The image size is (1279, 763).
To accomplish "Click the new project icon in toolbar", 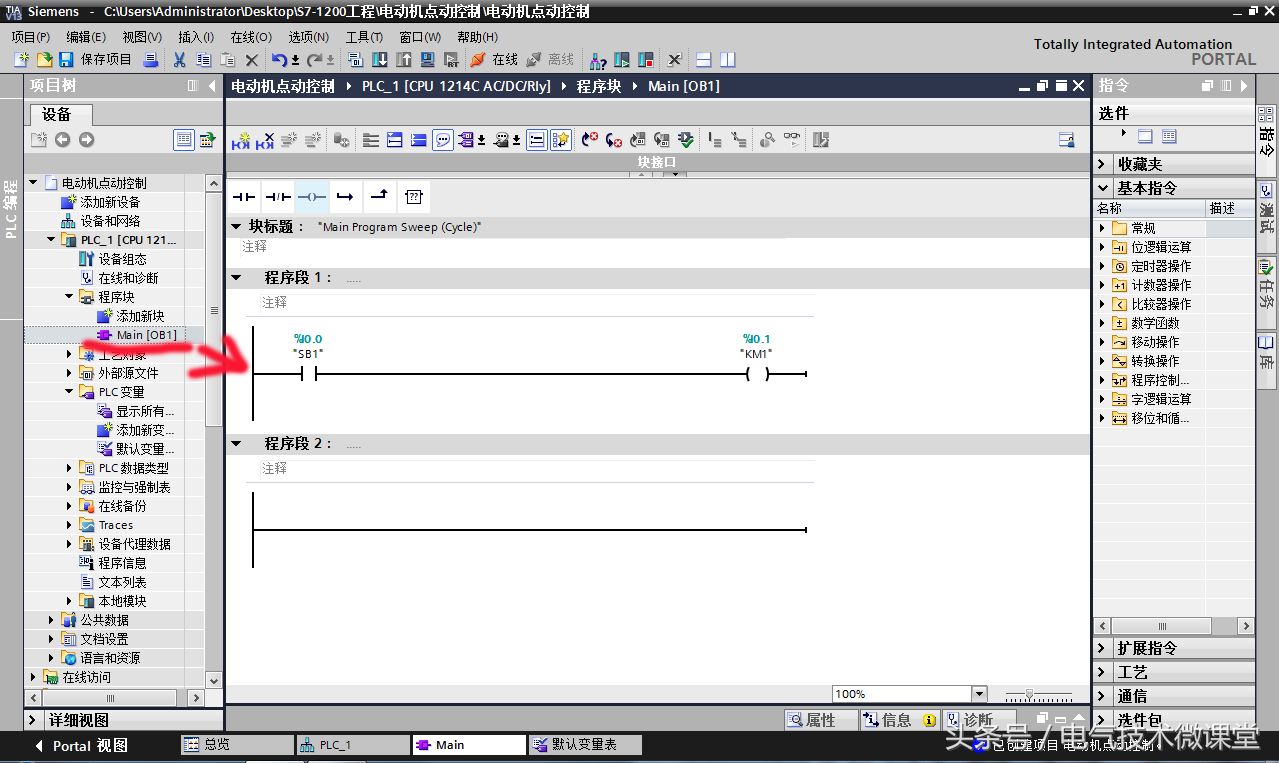I will [20, 60].
